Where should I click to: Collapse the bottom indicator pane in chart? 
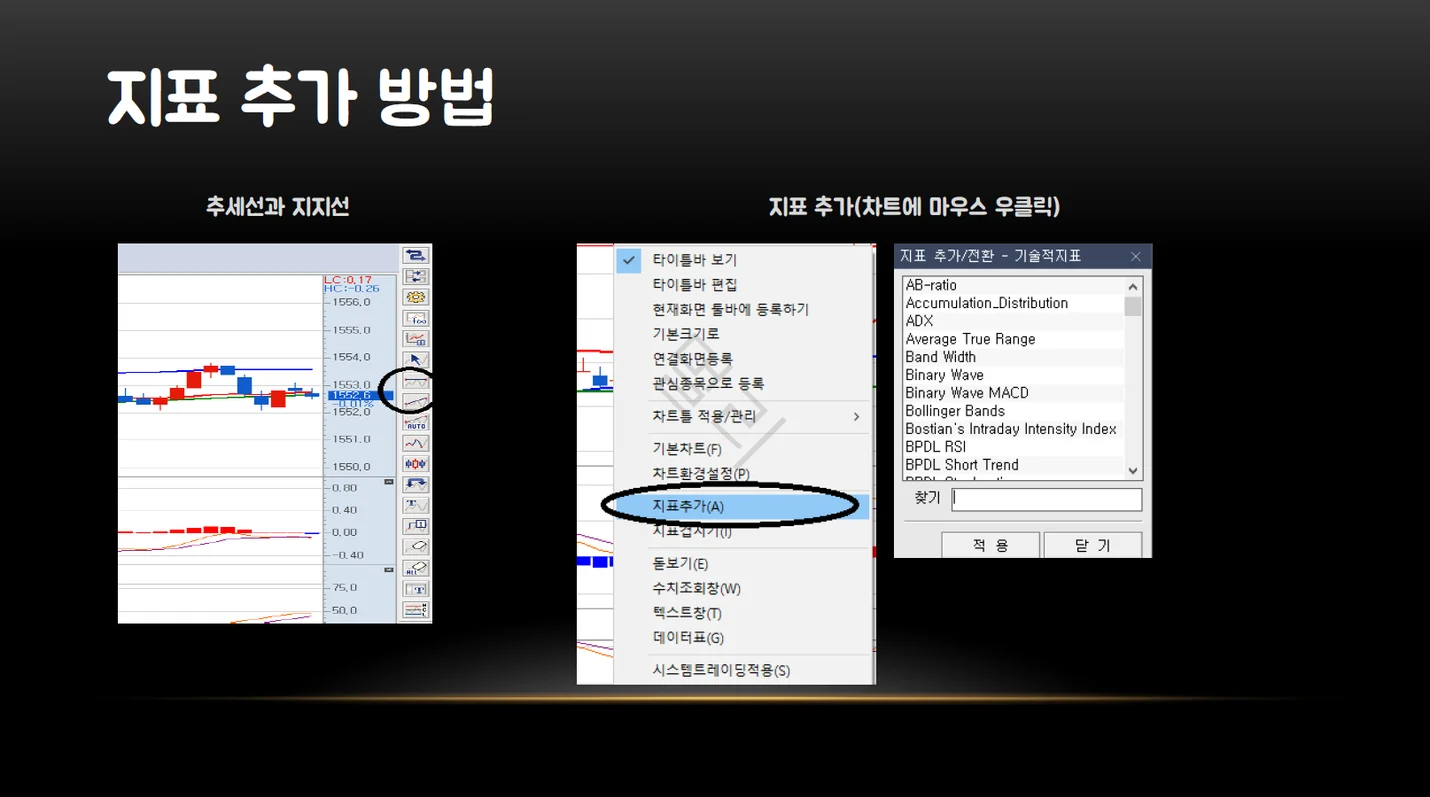click(x=389, y=570)
